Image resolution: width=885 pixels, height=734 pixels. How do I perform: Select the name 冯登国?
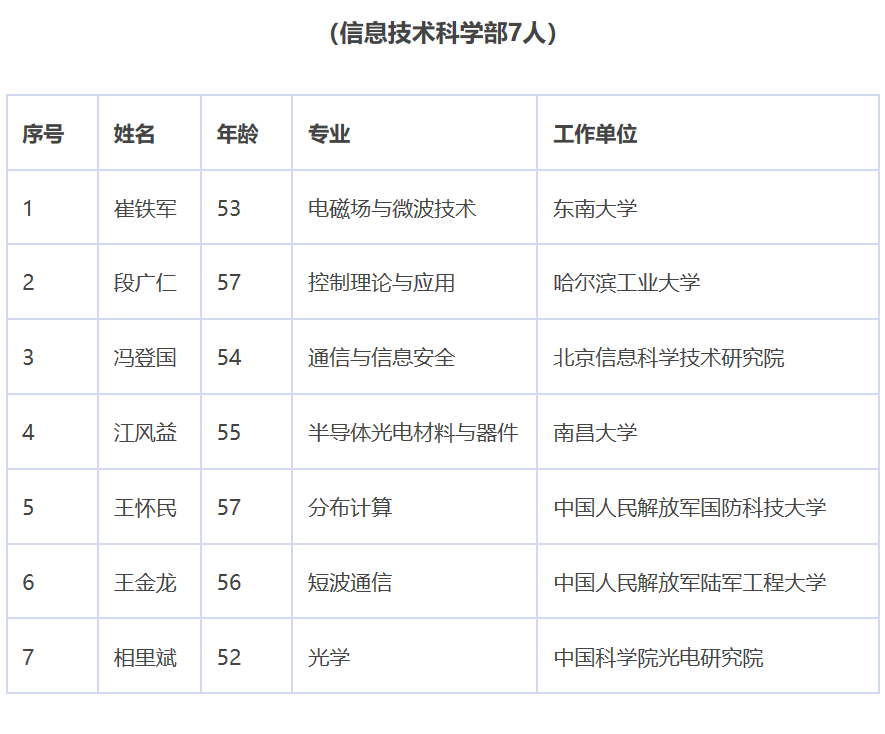pos(145,357)
